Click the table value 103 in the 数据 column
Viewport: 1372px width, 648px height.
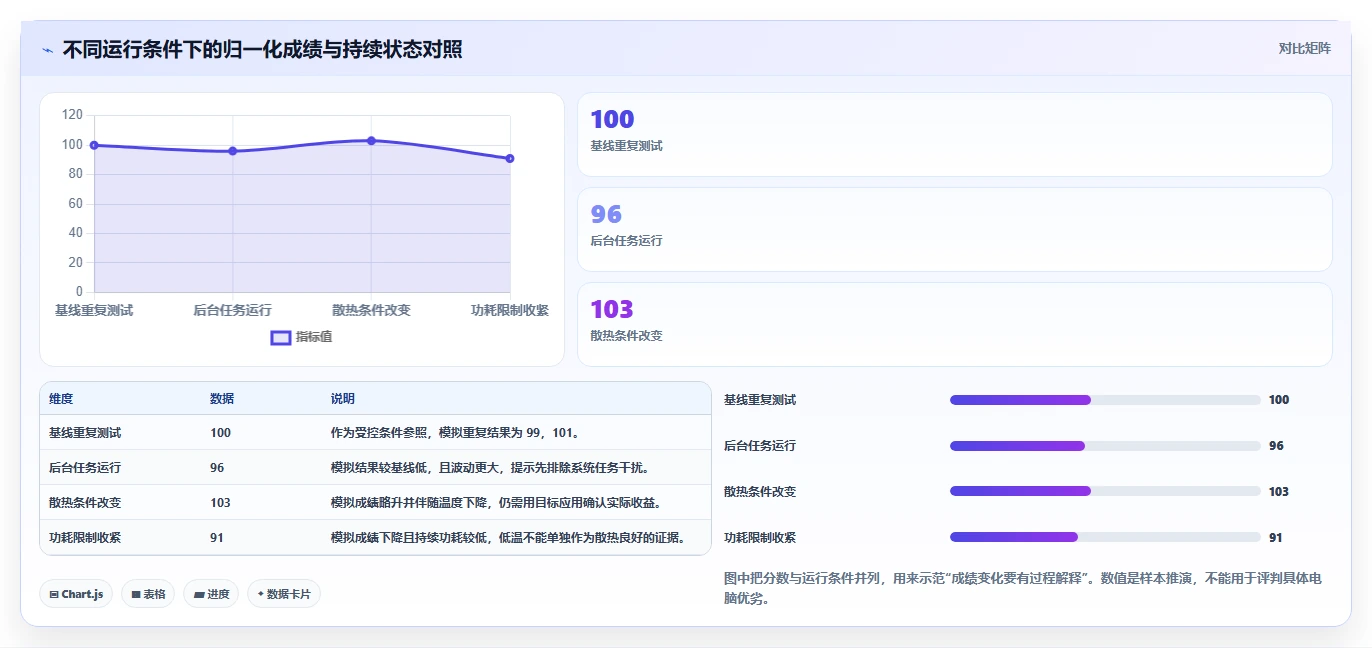[220, 502]
